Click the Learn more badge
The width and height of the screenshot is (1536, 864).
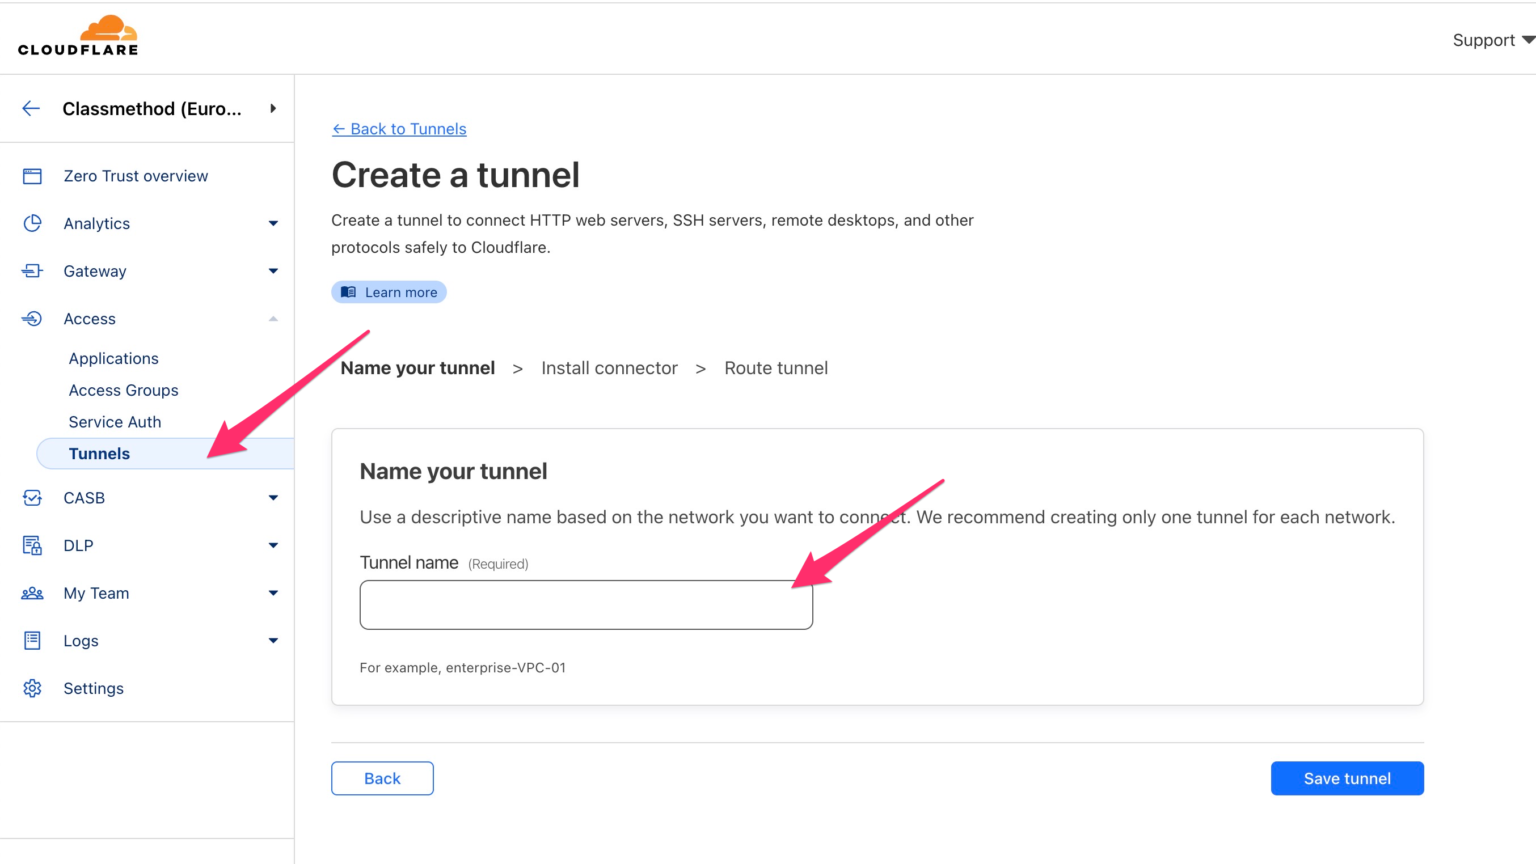(388, 291)
